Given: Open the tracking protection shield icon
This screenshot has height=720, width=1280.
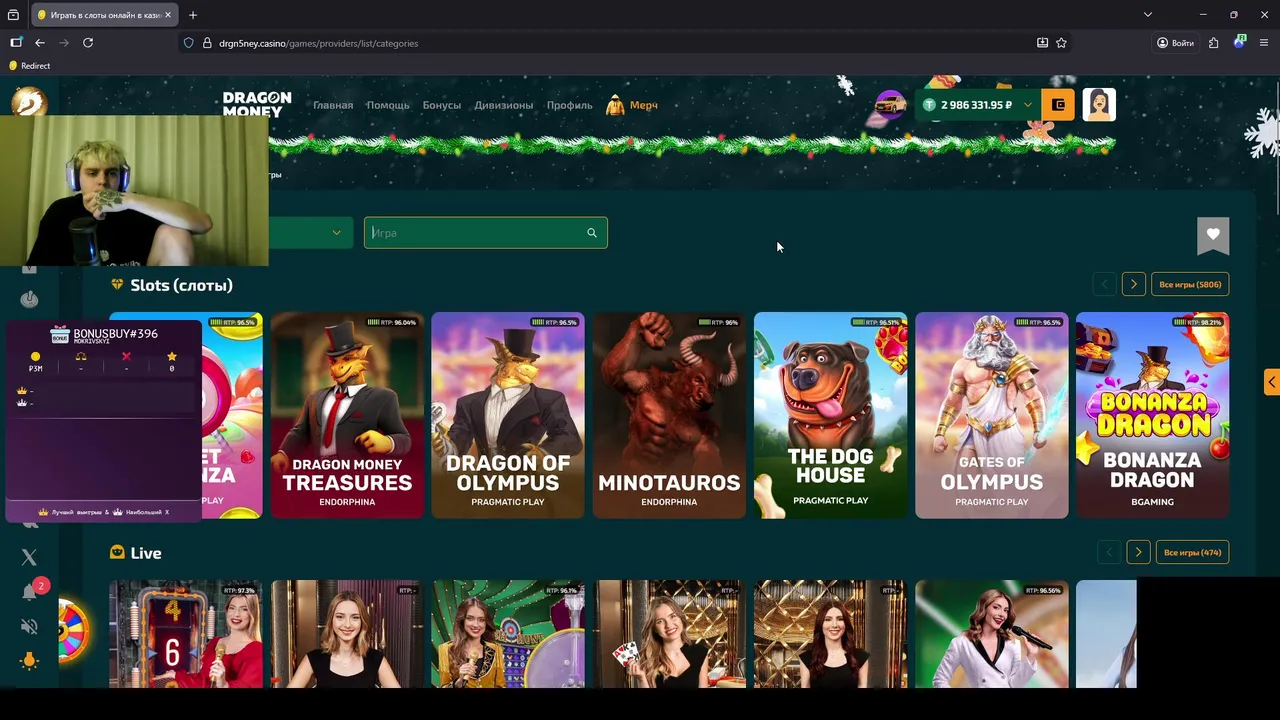Looking at the screenshot, I should [188, 43].
